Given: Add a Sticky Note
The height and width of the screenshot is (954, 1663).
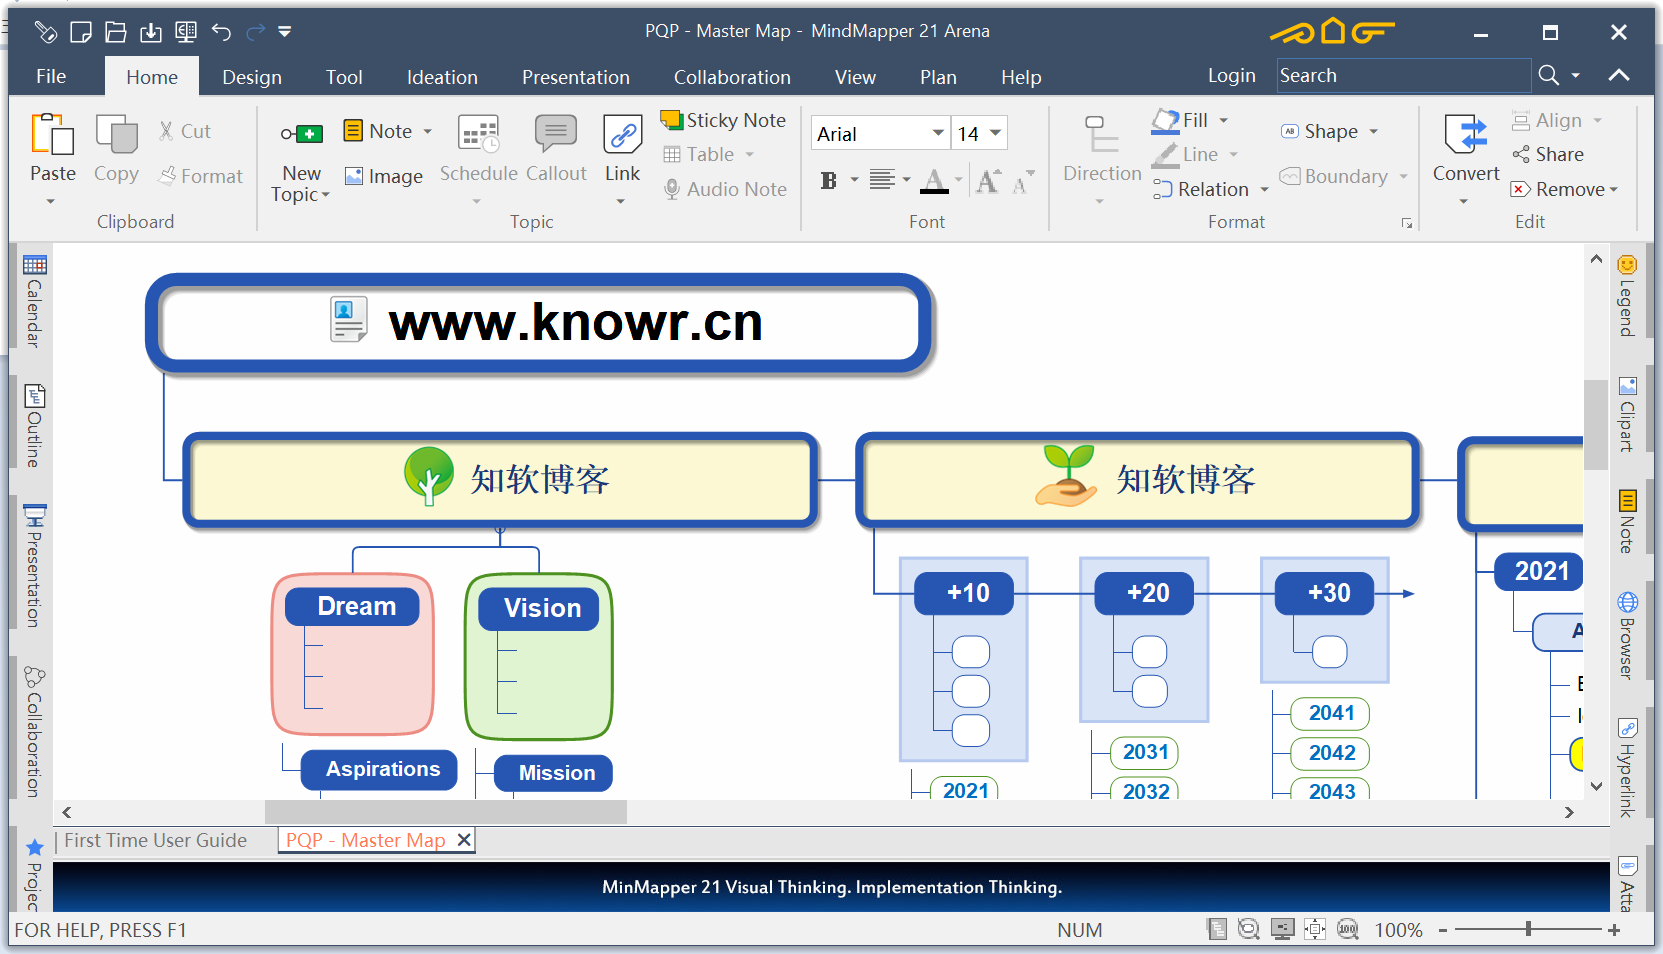Looking at the screenshot, I should coord(723,120).
